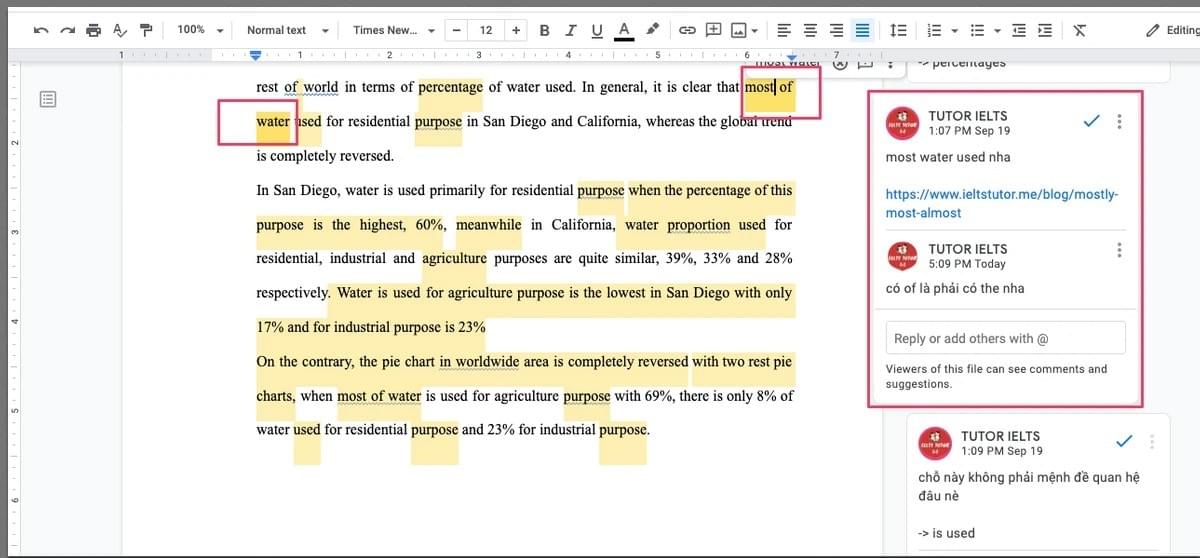
Task: Open more options on 5:09 PM reply
Action: click(x=1119, y=250)
